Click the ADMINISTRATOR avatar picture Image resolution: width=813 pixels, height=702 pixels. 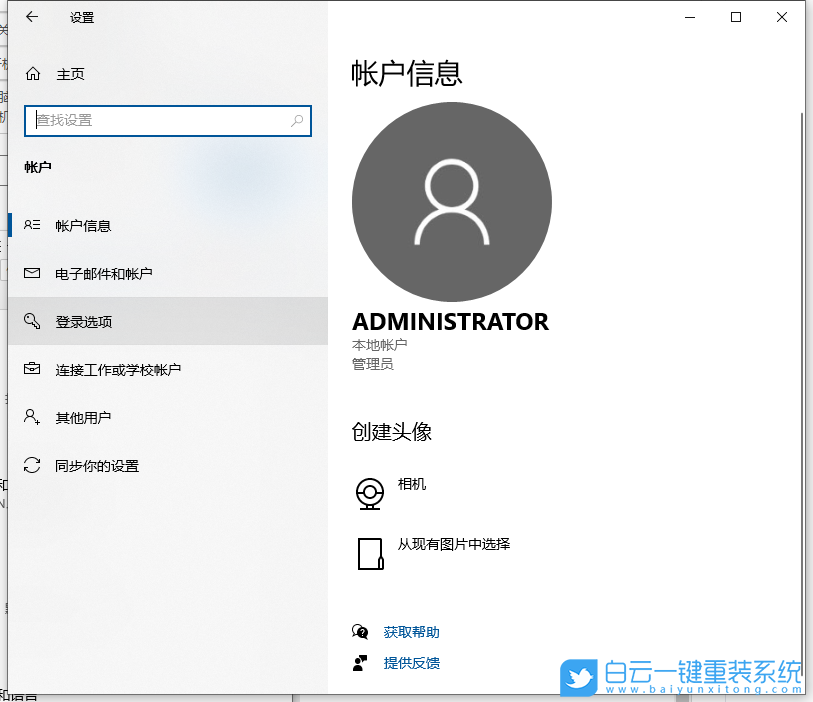pyautogui.click(x=451, y=201)
